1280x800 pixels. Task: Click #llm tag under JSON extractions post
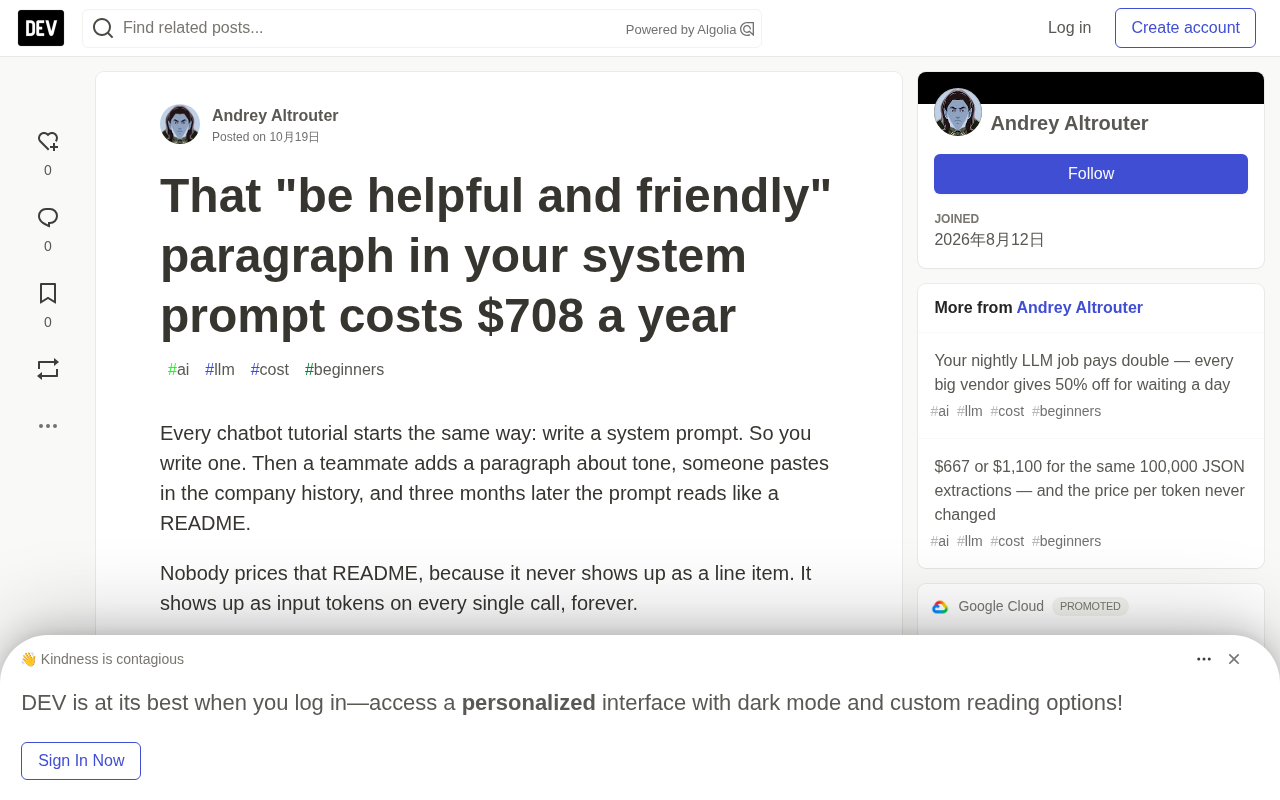[970, 541]
